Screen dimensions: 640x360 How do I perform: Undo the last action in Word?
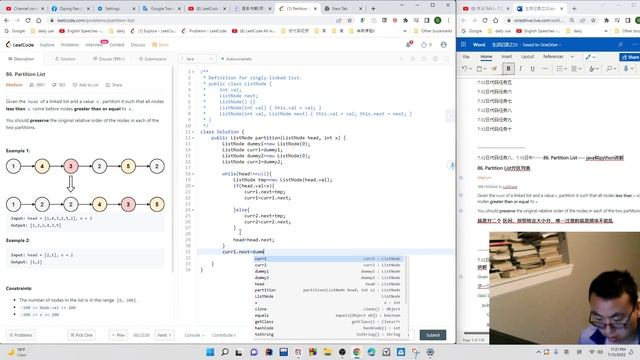coord(464,69)
